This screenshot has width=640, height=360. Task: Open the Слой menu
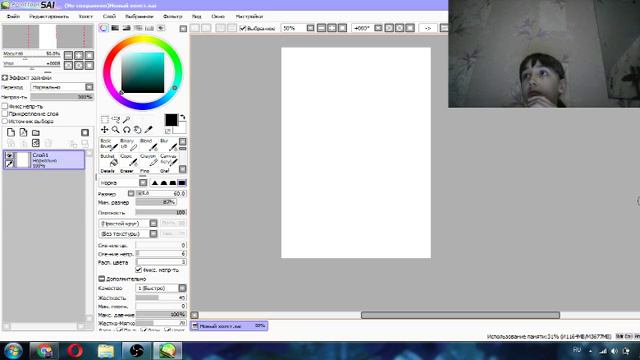[x=109, y=17]
